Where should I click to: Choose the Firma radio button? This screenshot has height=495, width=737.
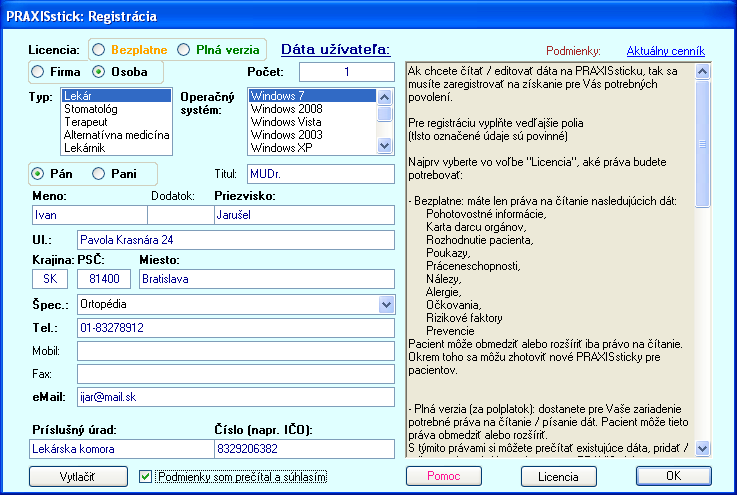click(37, 72)
